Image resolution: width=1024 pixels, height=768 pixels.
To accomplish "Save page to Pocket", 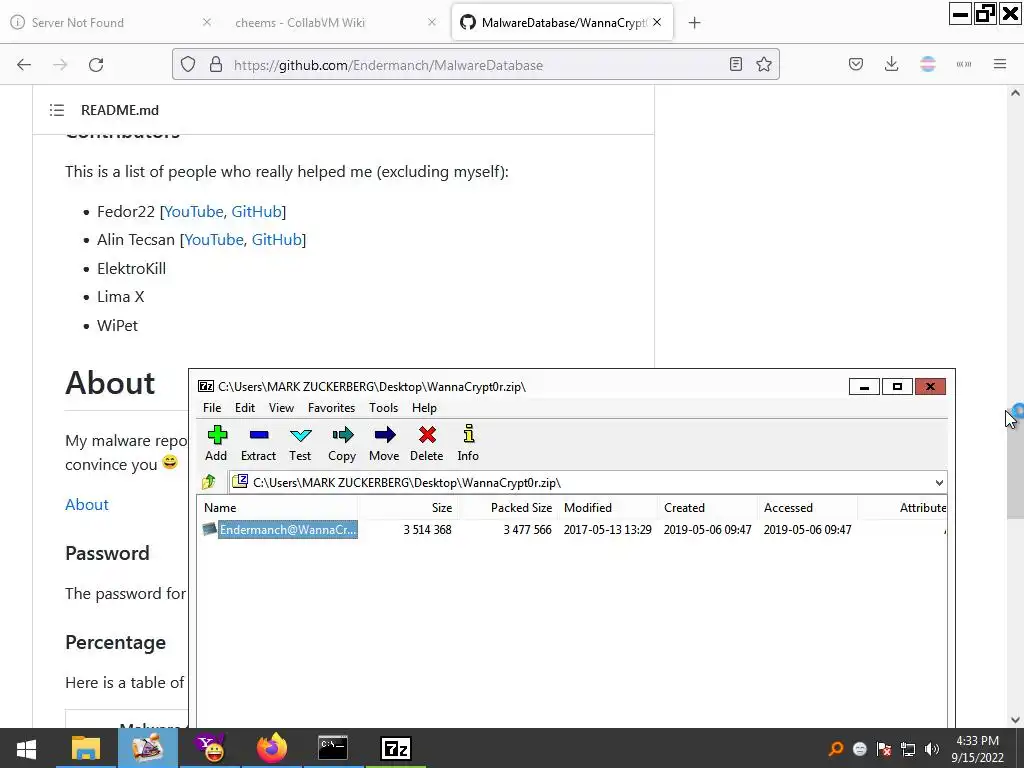I will tap(856, 64).
